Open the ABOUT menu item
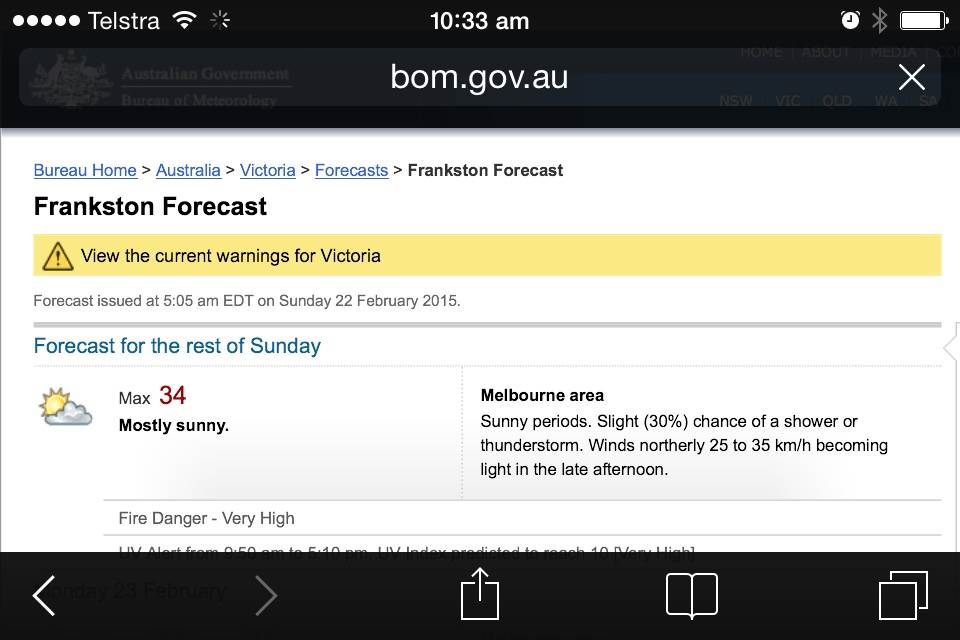This screenshot has width=960, height=640. click(x=826, y=52)
